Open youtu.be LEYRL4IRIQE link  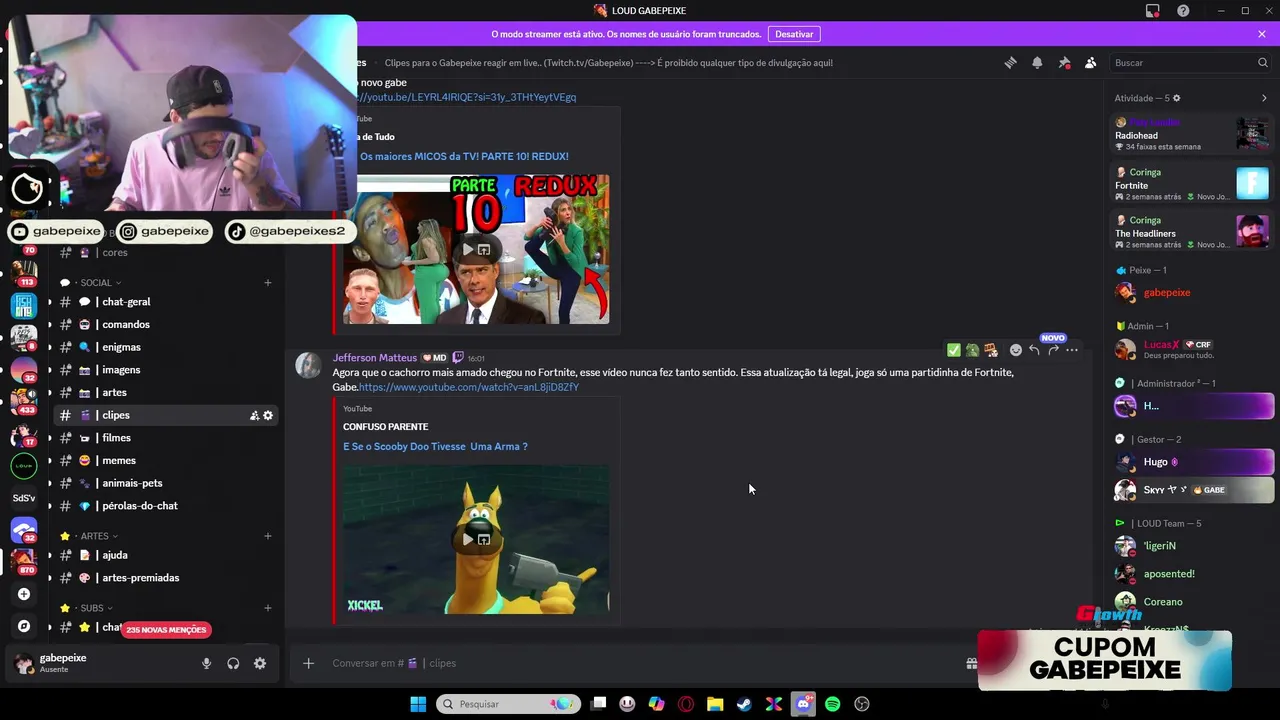(466, 97)
